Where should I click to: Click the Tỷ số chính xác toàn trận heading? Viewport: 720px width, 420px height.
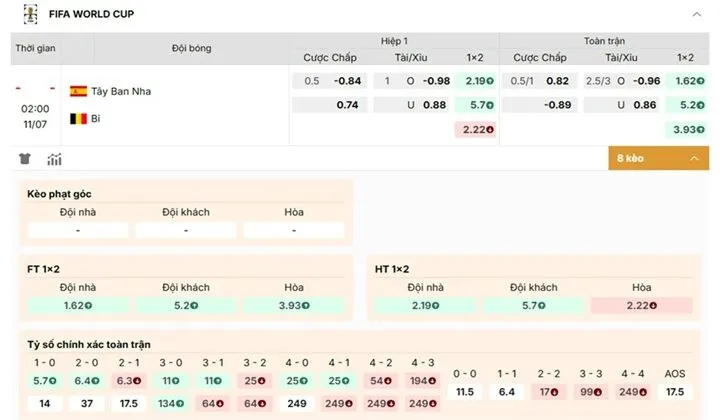tap(89, 344)
